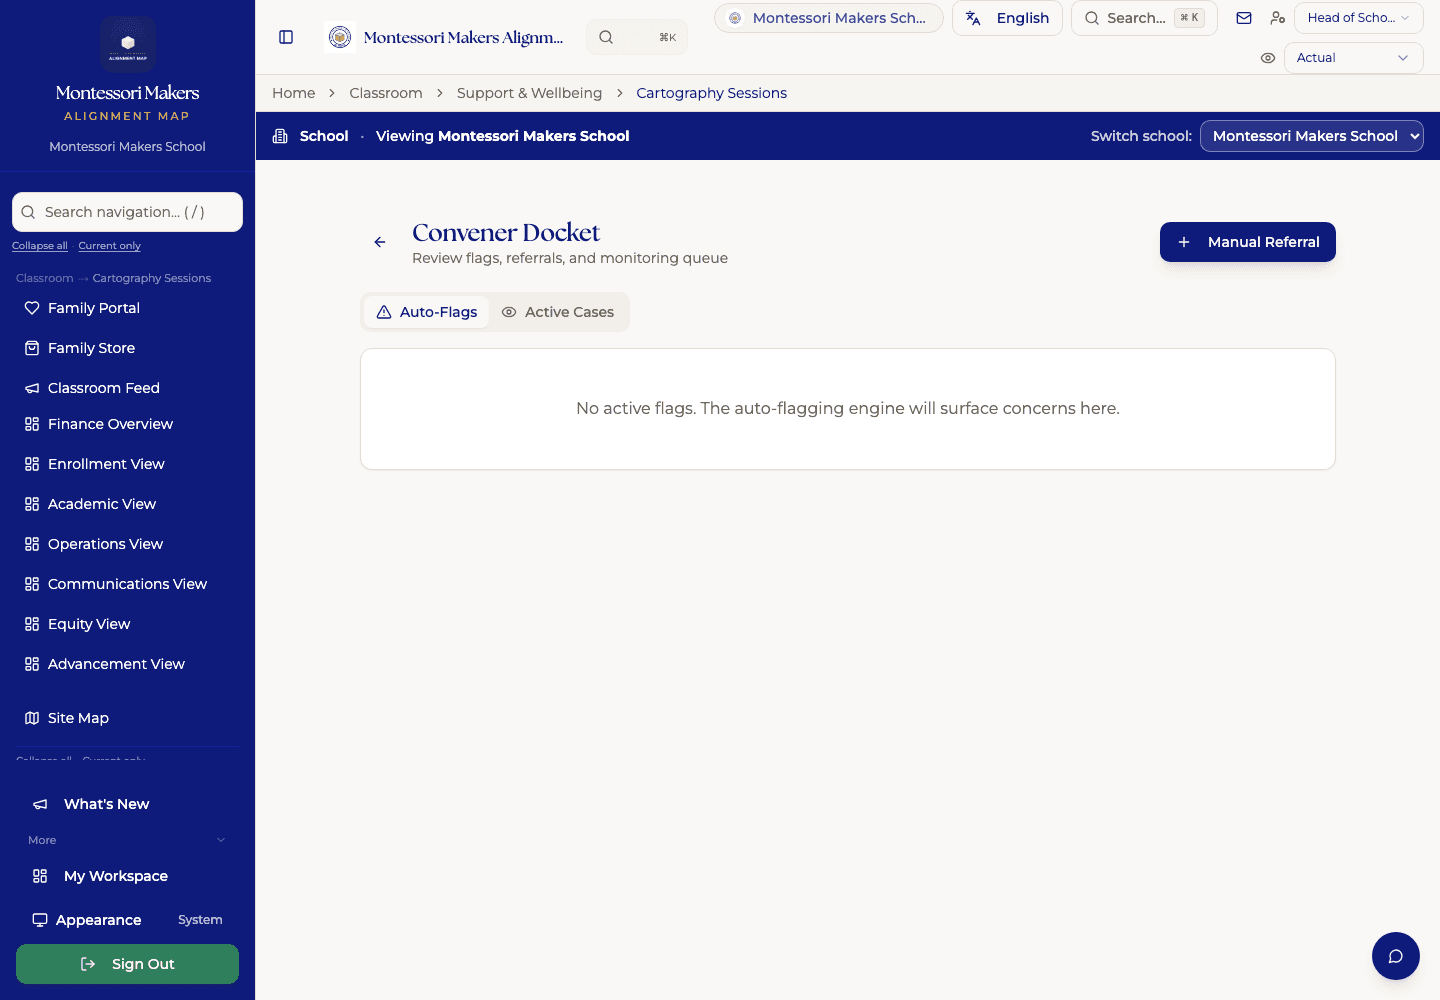Toggle the sidebar panel icon
1440x1000 pixels.
pos(286,37)
